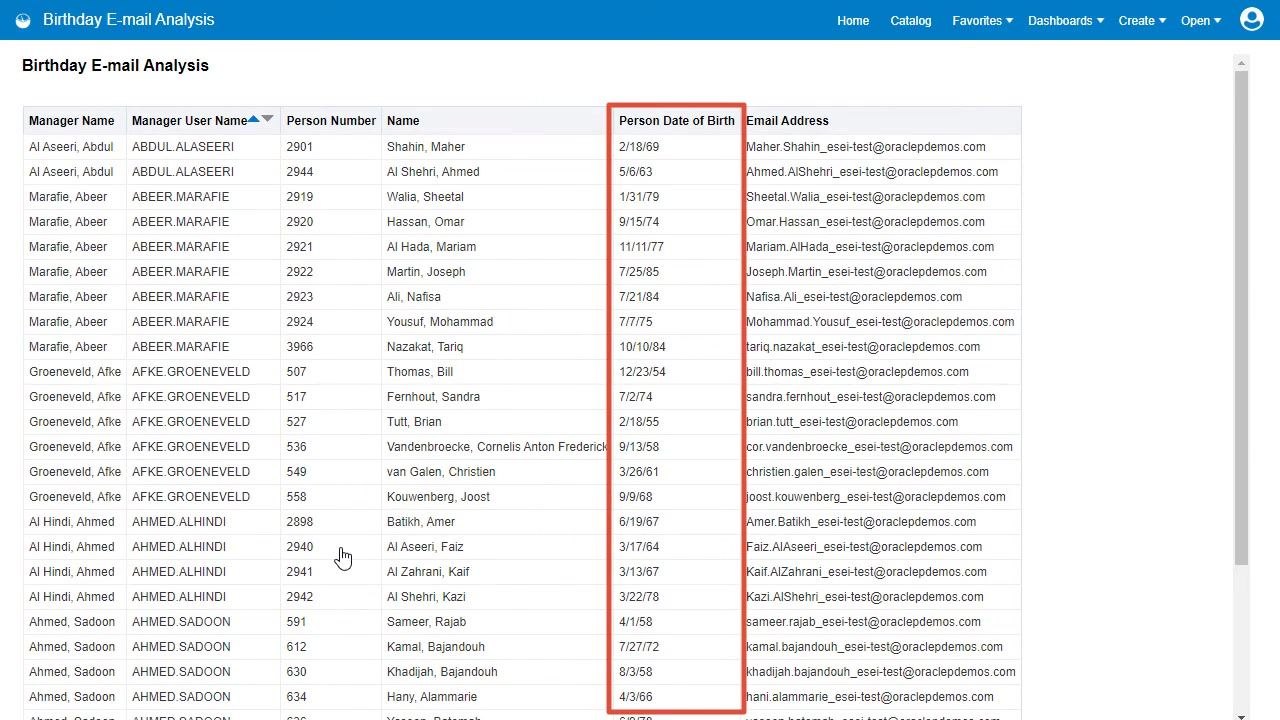Image resolution: width=1280 pixels, height=720 pixels.
Task: Select the name cell 'Shahin, Maher'
Action: [426, 147]
